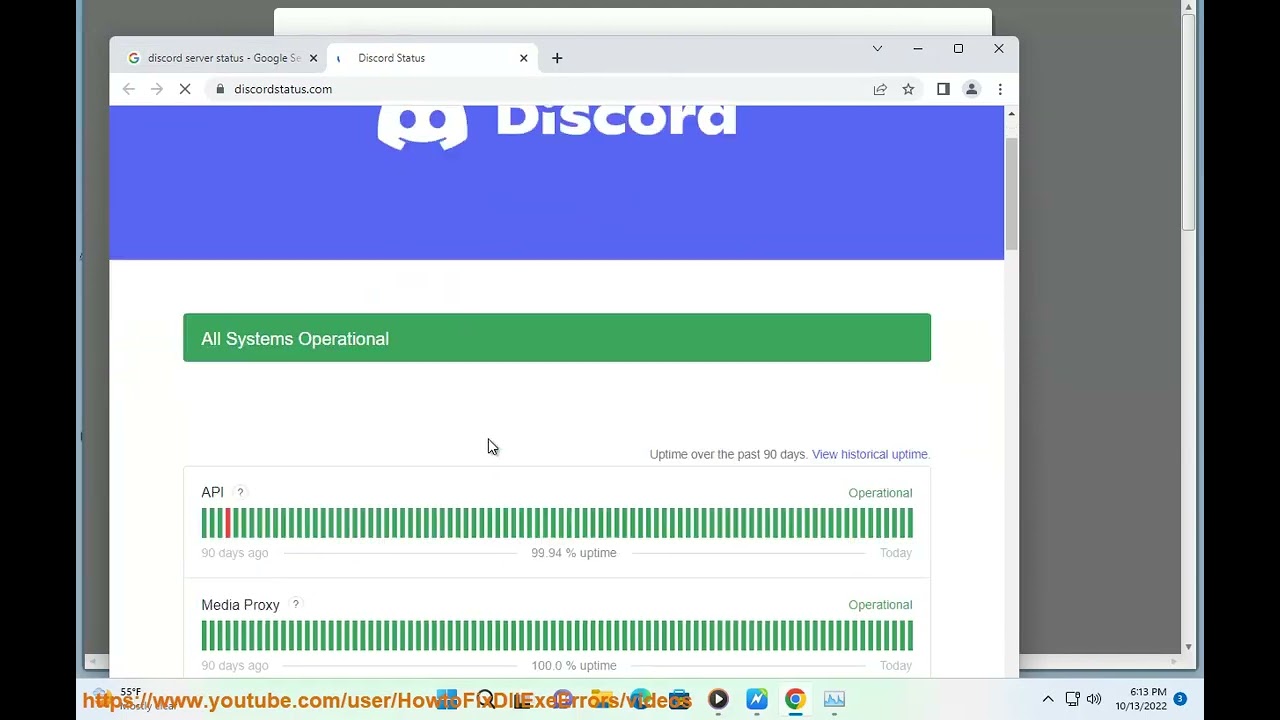Show hidden system tray icons
1280x720 pixels.
pos(1048,699)
